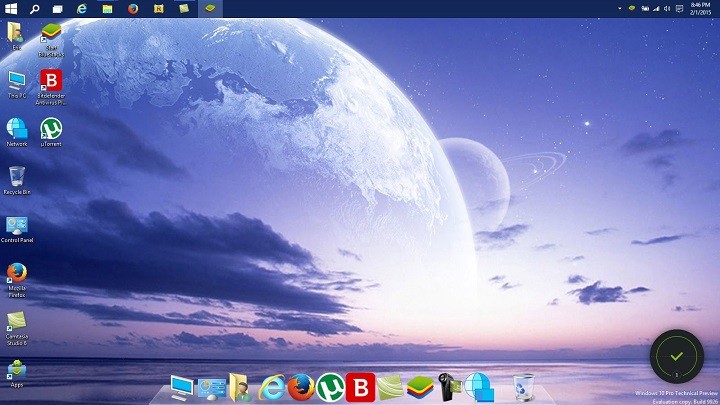Screen dimensions: 720x405
Task: Open Bitdefender from the dock
Action: [x=360, y=388]
